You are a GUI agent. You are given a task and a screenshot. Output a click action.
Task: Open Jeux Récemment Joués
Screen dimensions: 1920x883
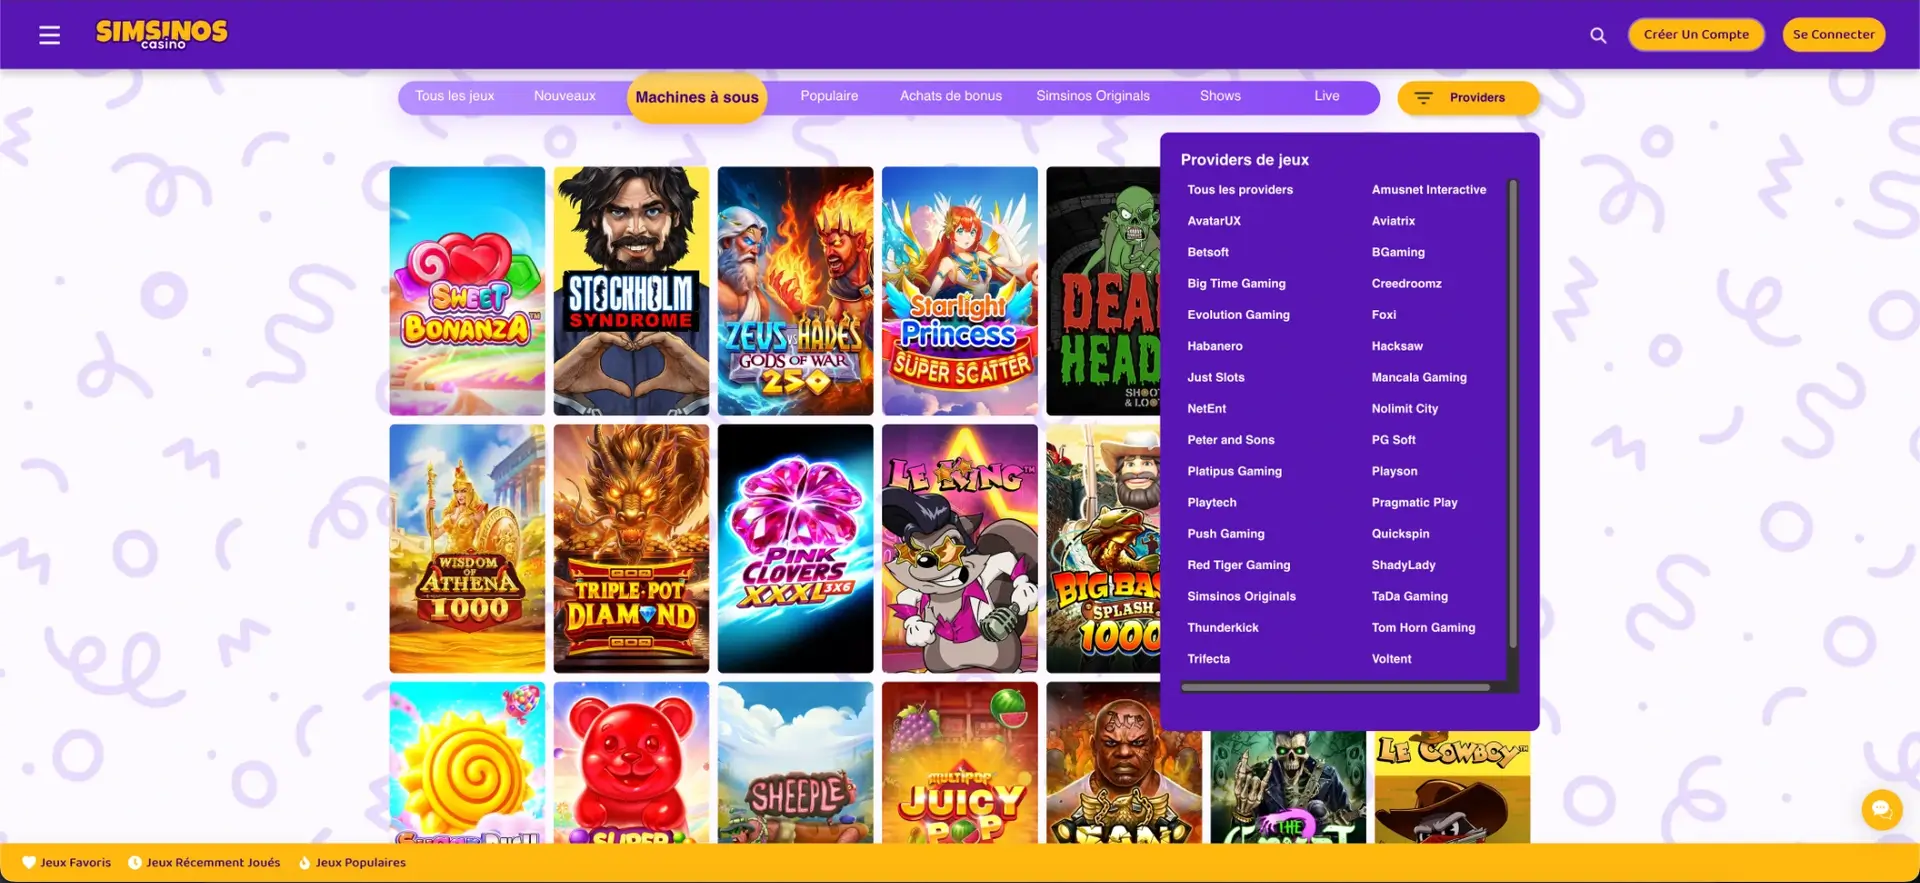[x=204, y=863]
